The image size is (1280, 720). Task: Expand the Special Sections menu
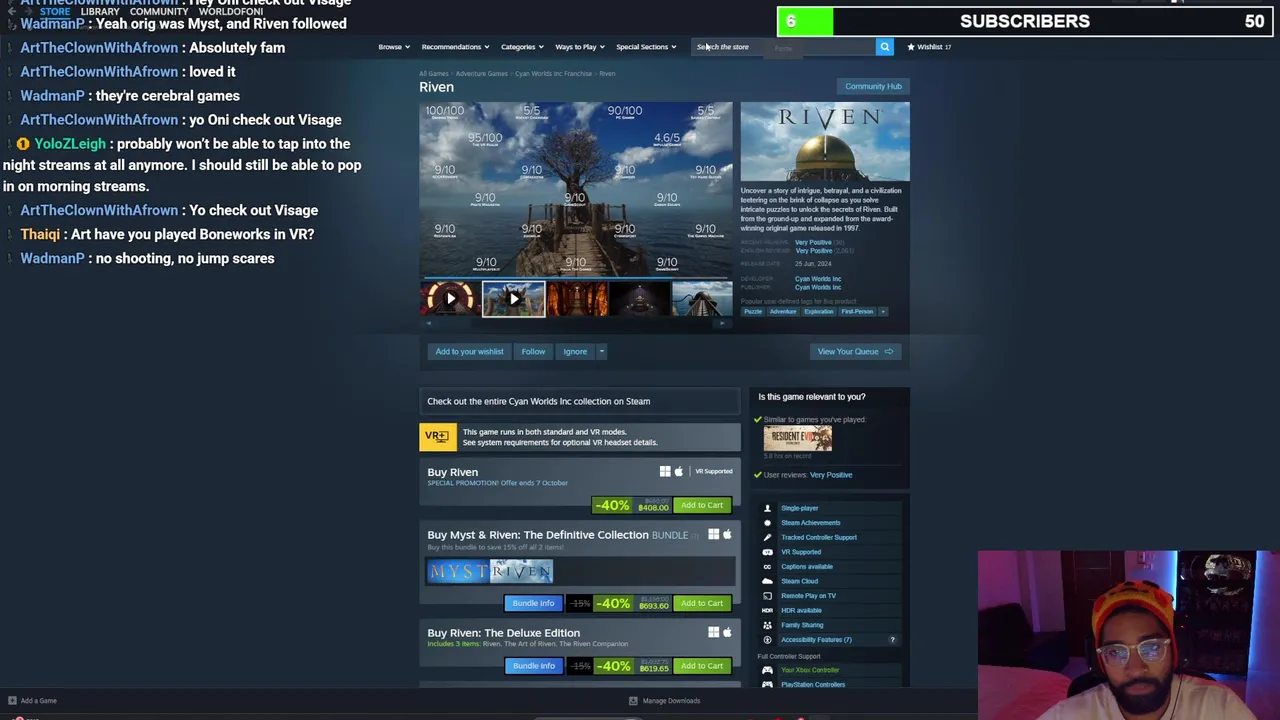click(x=646, y=47)
